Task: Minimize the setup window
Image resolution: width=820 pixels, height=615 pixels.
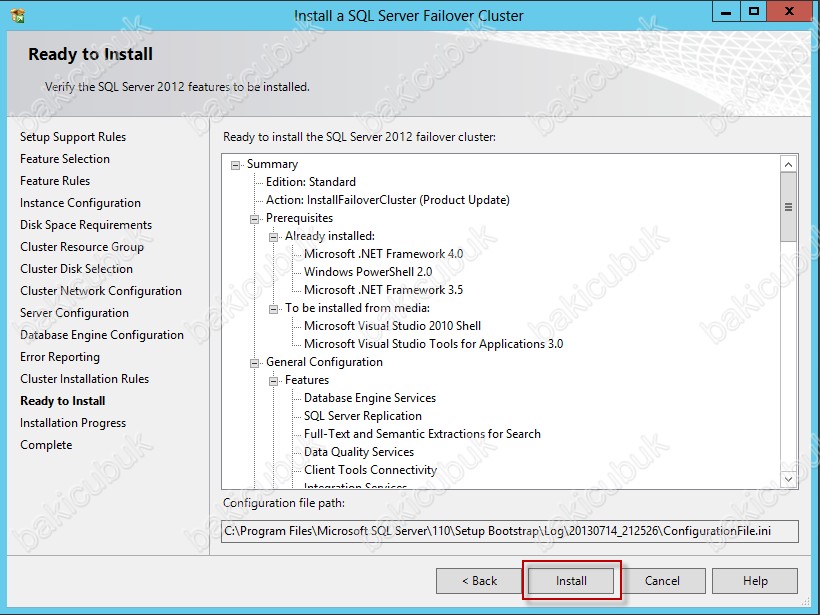Action: pos(726,12)
